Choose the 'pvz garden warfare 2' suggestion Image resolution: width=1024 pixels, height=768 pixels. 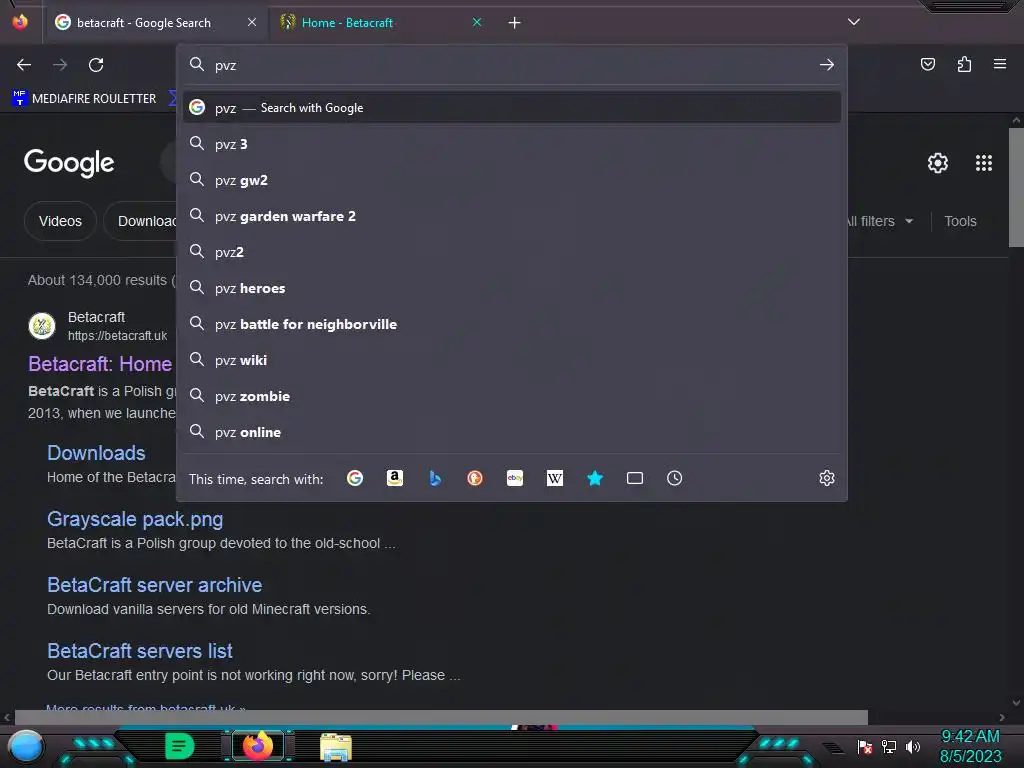[x=512, y=216]
